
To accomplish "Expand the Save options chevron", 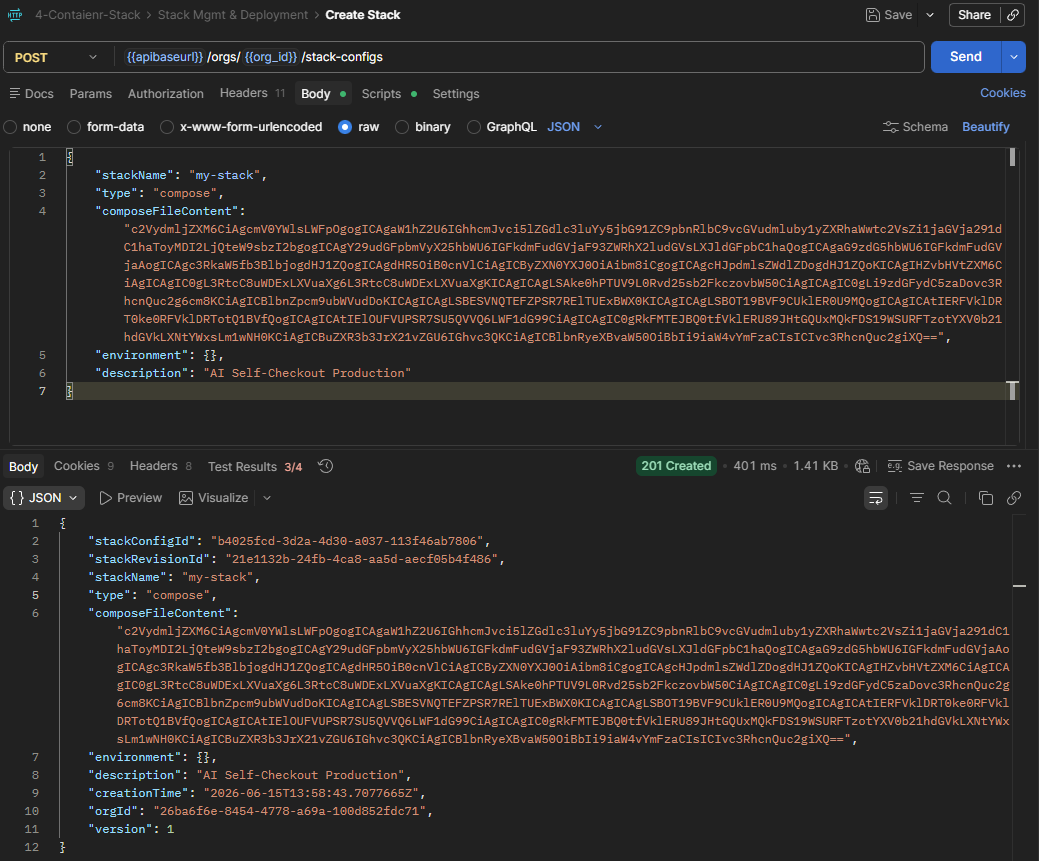I will (x=930, y=15).
